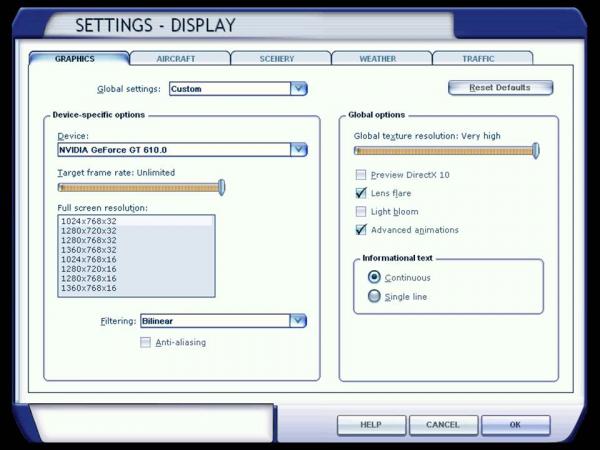Open the Traffic tab
Image resolution: width=600 pixels, height=450 pixels.
(x=483, y=59)
